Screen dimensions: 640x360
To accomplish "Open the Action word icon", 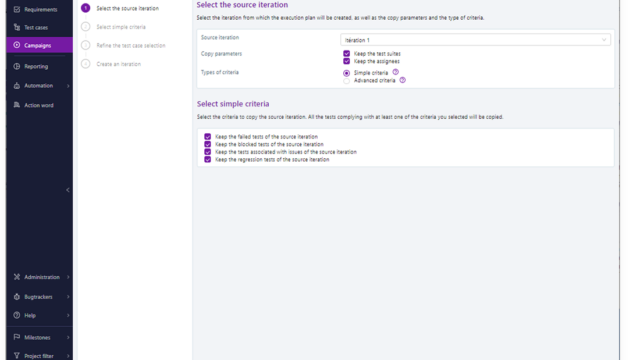I will (17, 105).
